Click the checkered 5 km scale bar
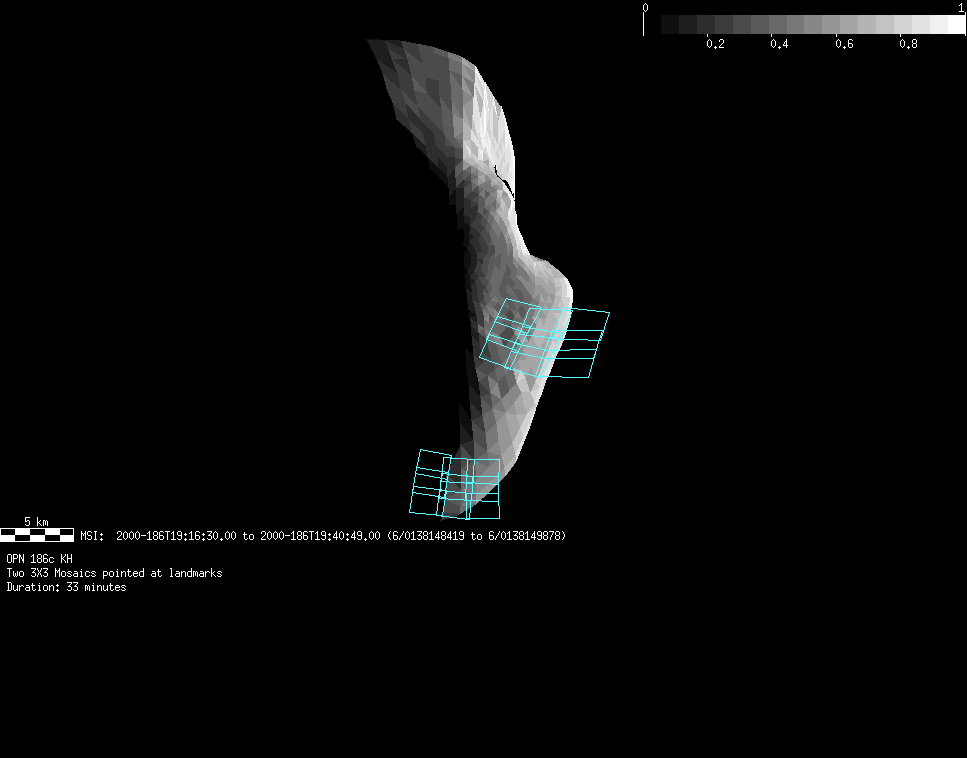The height and width of the screenshot is (758, 967). pyautogui.click(x=37, y=535)
